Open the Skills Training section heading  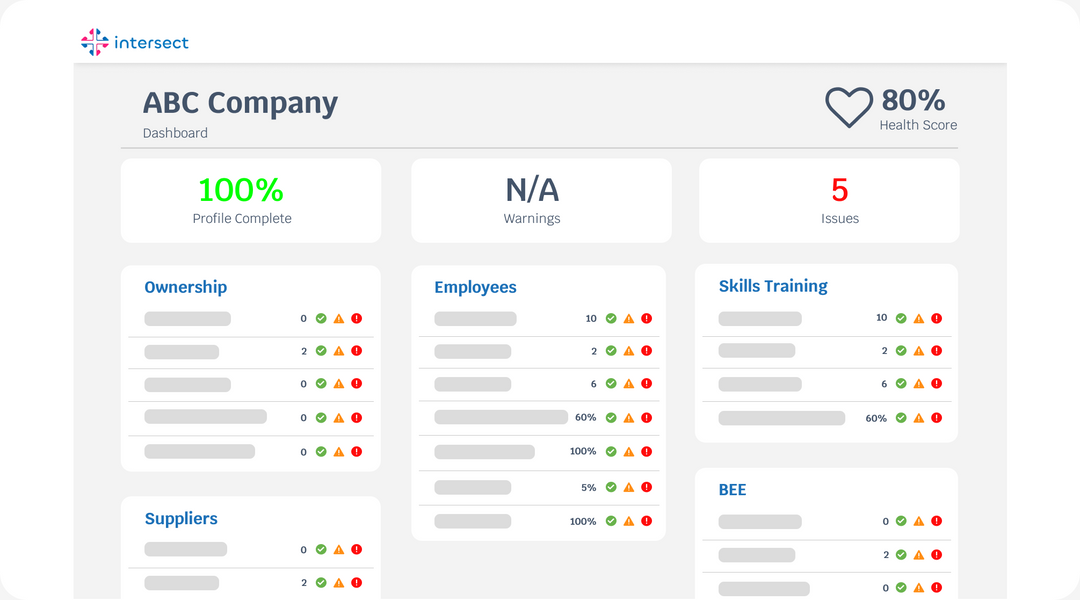pyautogui.click(x=773, y=286)
